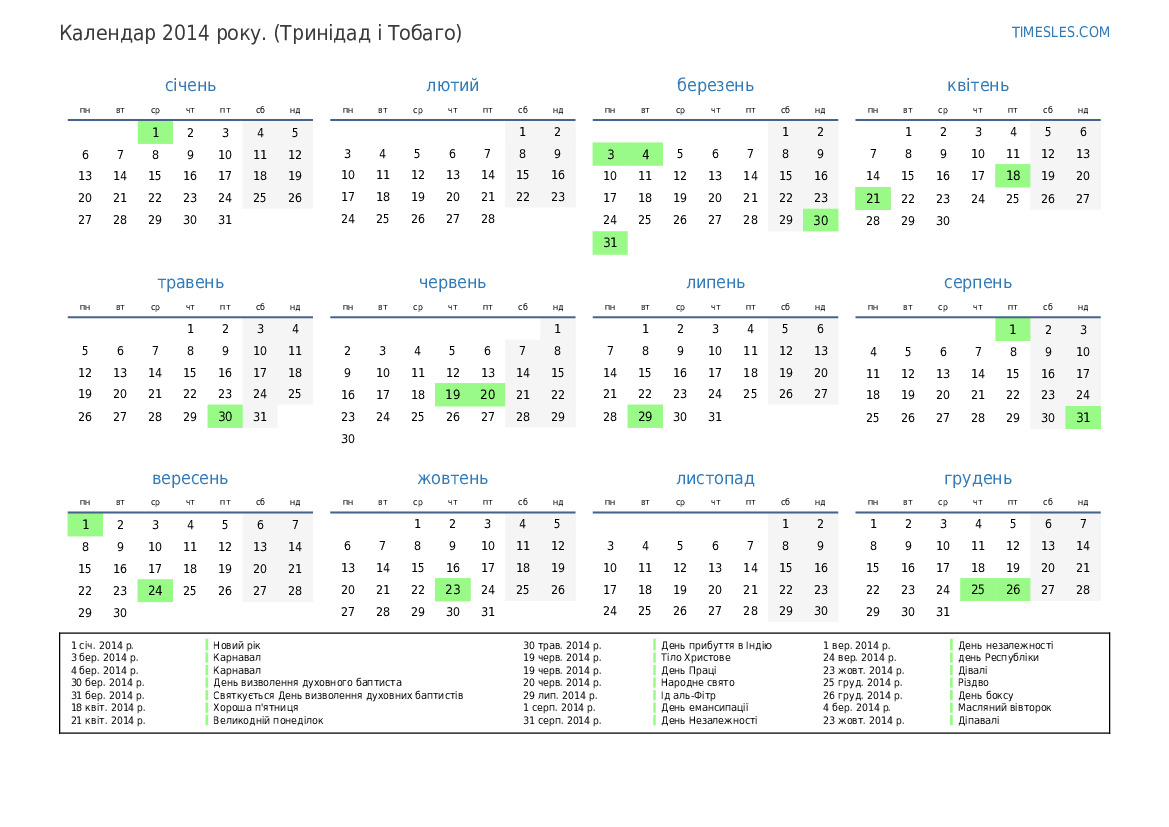
Task: Select day 15 in листопад
Action: 785,567
